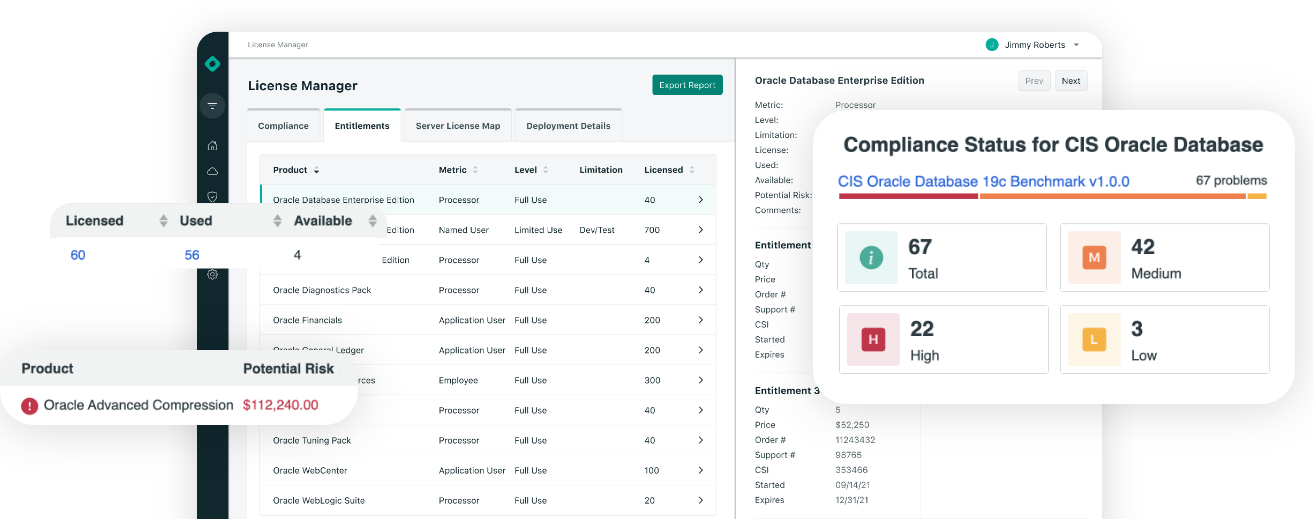Screen dimensions: 1313x519
Task: Click the License Manager breadcrumb text
Action: pyautogui.click(x=278, y=45)
